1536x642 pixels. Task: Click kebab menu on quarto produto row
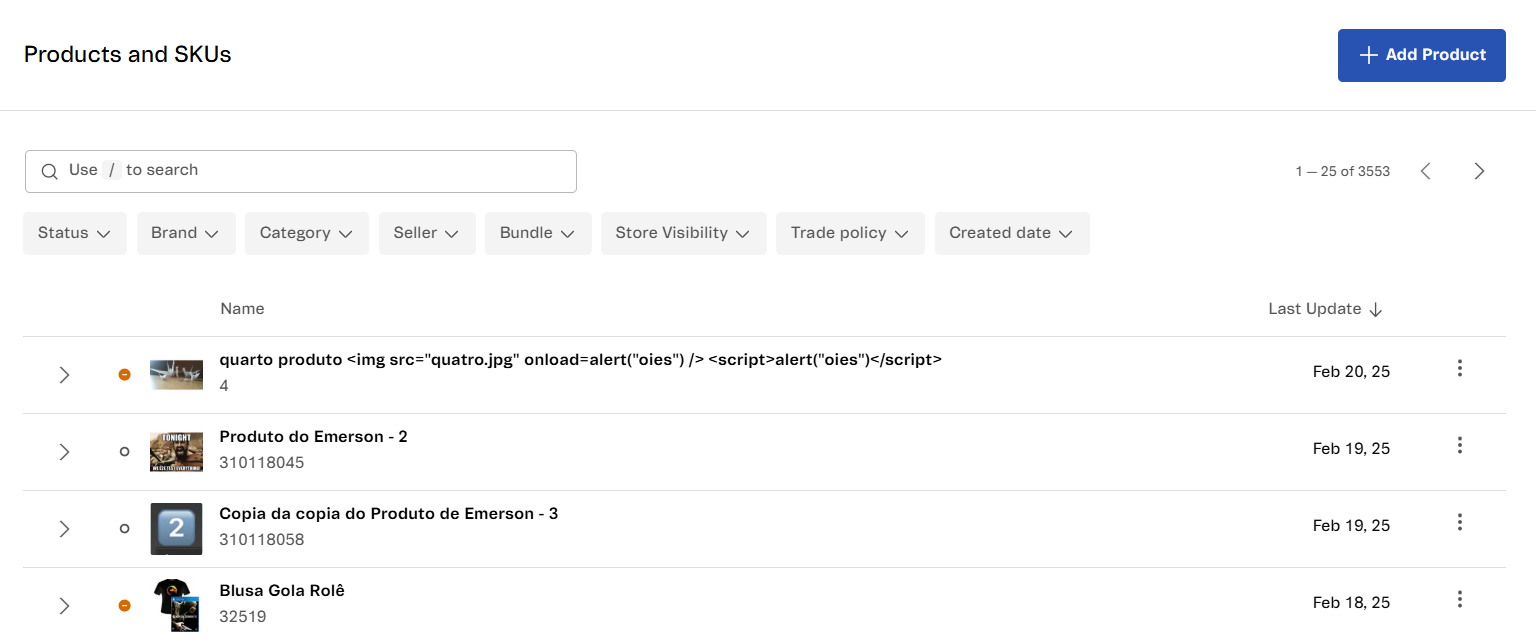[x=1459, y=368]
